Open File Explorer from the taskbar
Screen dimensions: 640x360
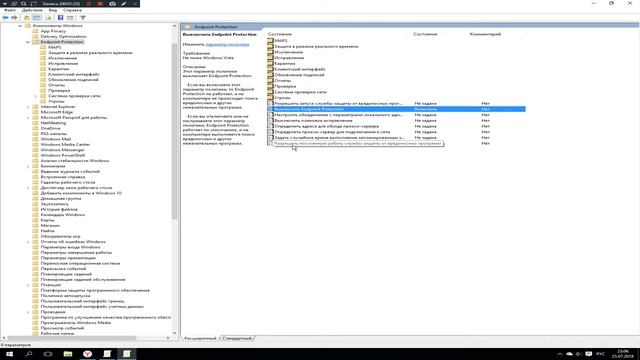point(68,354)
